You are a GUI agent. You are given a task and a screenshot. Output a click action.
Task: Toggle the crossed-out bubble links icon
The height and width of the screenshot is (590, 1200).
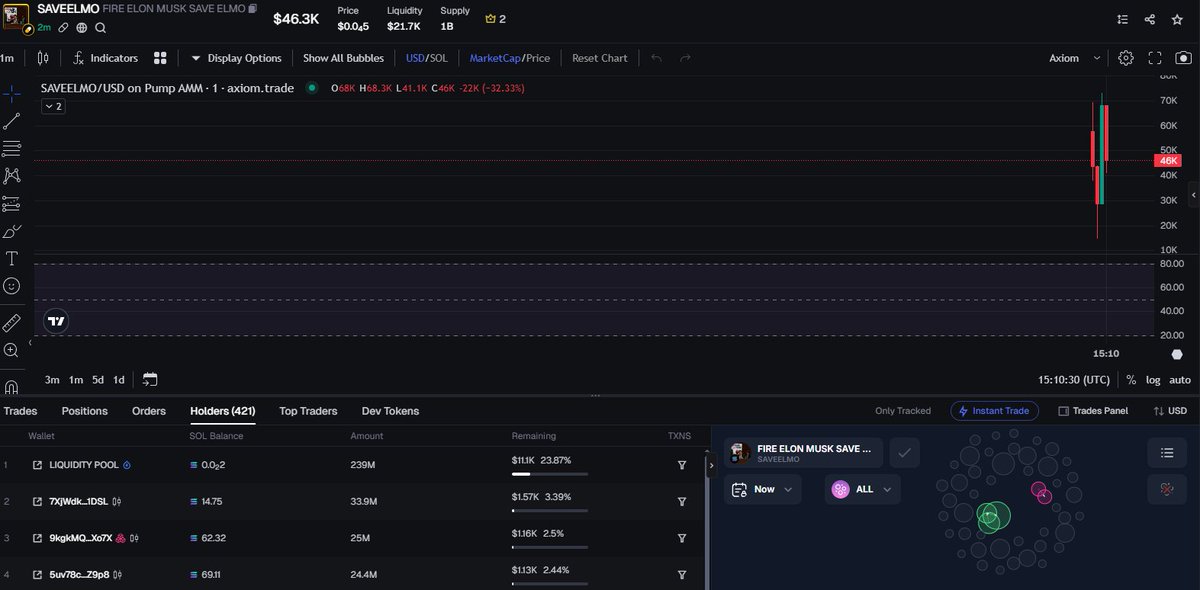coord(1167,489)
